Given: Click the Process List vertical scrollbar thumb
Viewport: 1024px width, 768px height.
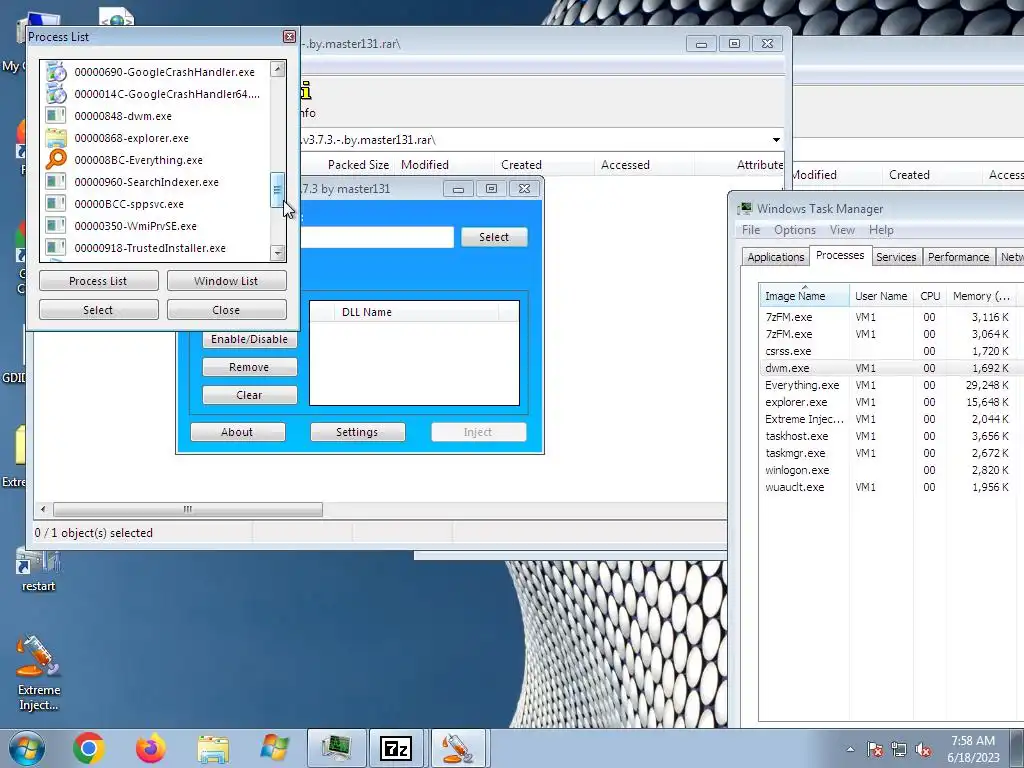Looking at the screenshot, I should [x=278, y=190].
